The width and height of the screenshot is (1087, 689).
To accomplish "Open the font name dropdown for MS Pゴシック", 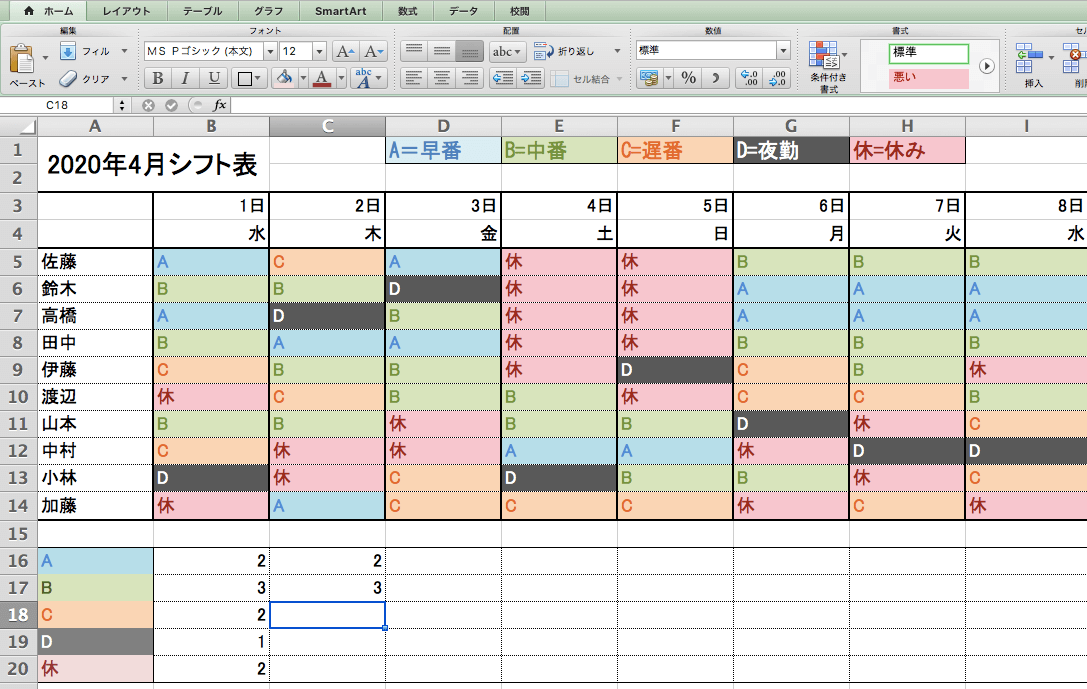I will 270,51.
